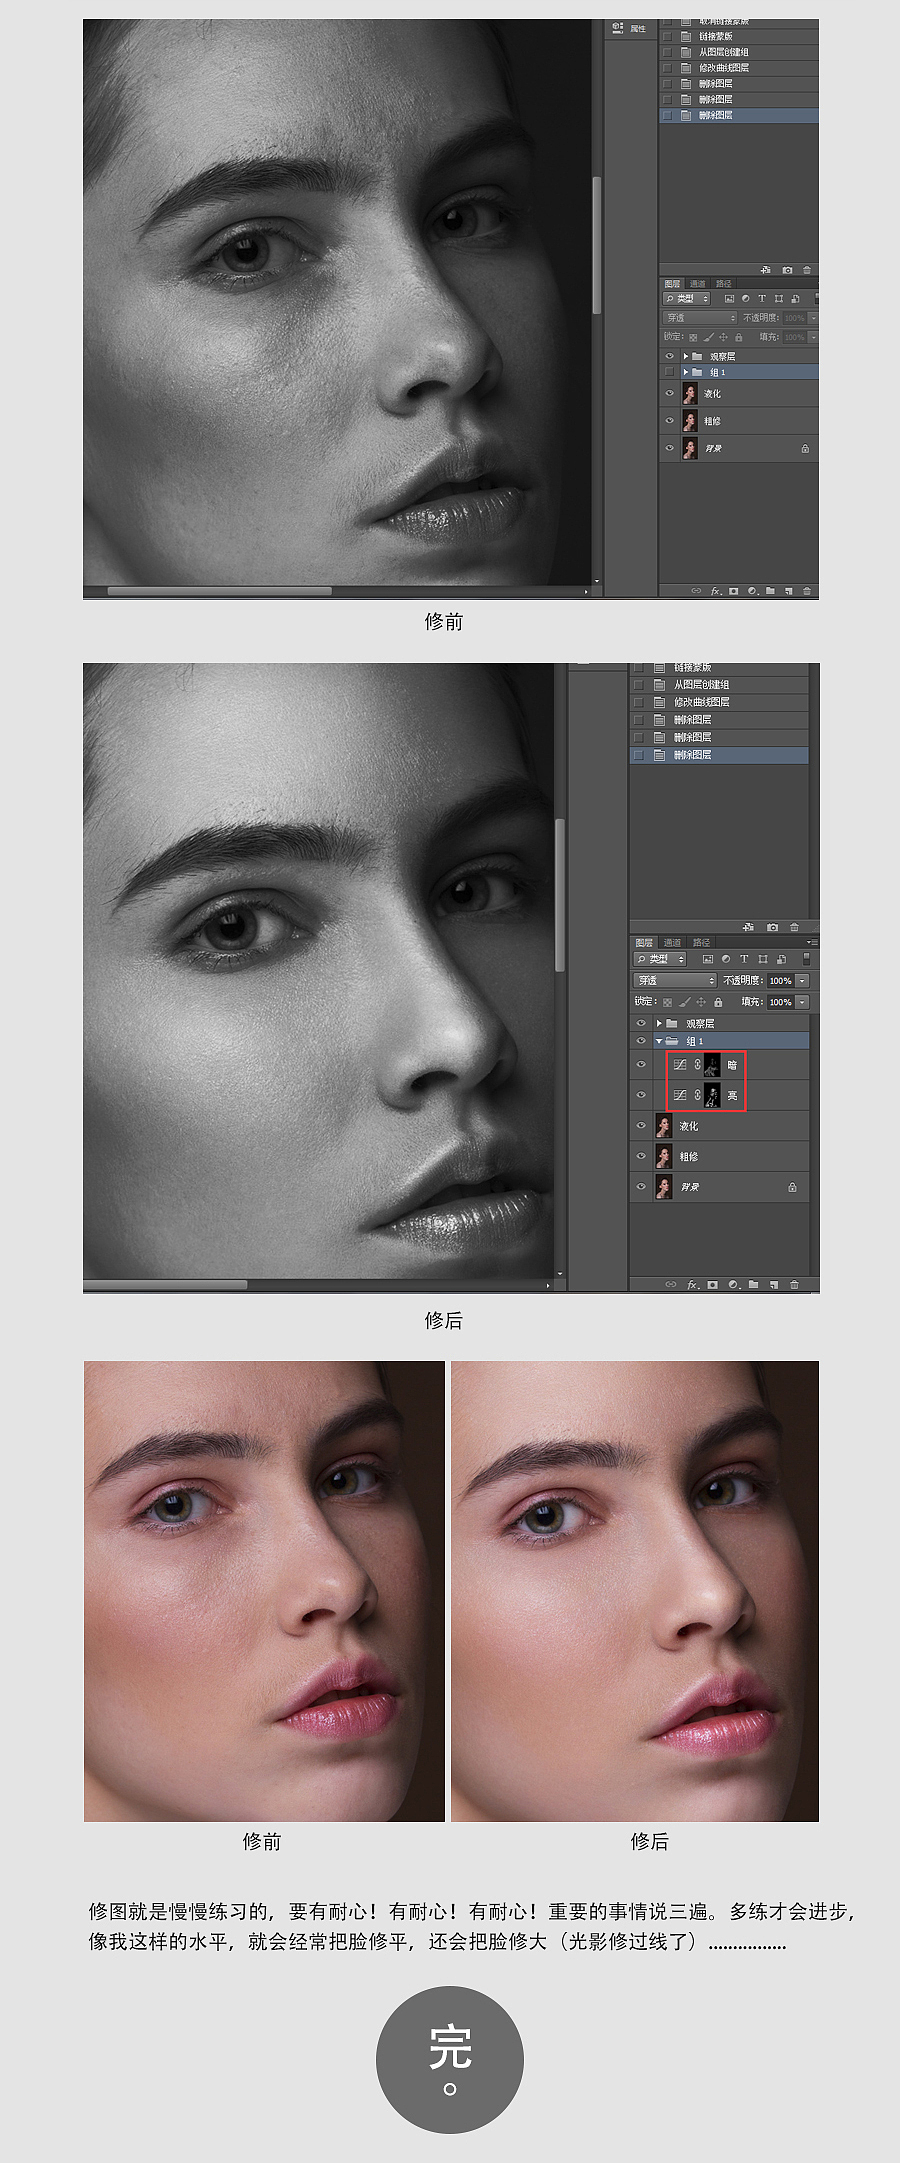Open 穿透 blend mode dropdown in 修前 panel

click(700, 317)
